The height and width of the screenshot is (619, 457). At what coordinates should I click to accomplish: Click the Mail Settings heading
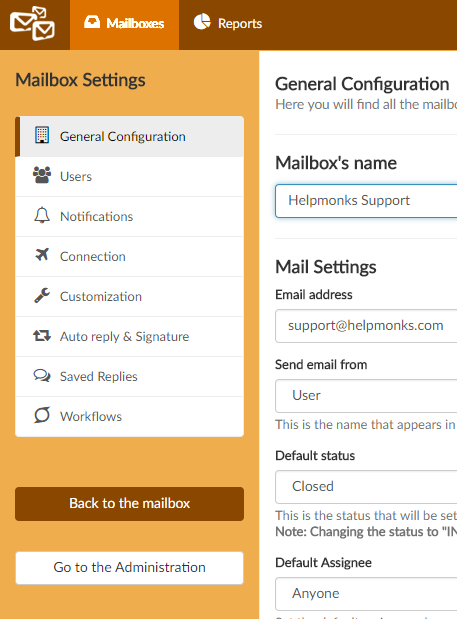[x=326, y=267]
